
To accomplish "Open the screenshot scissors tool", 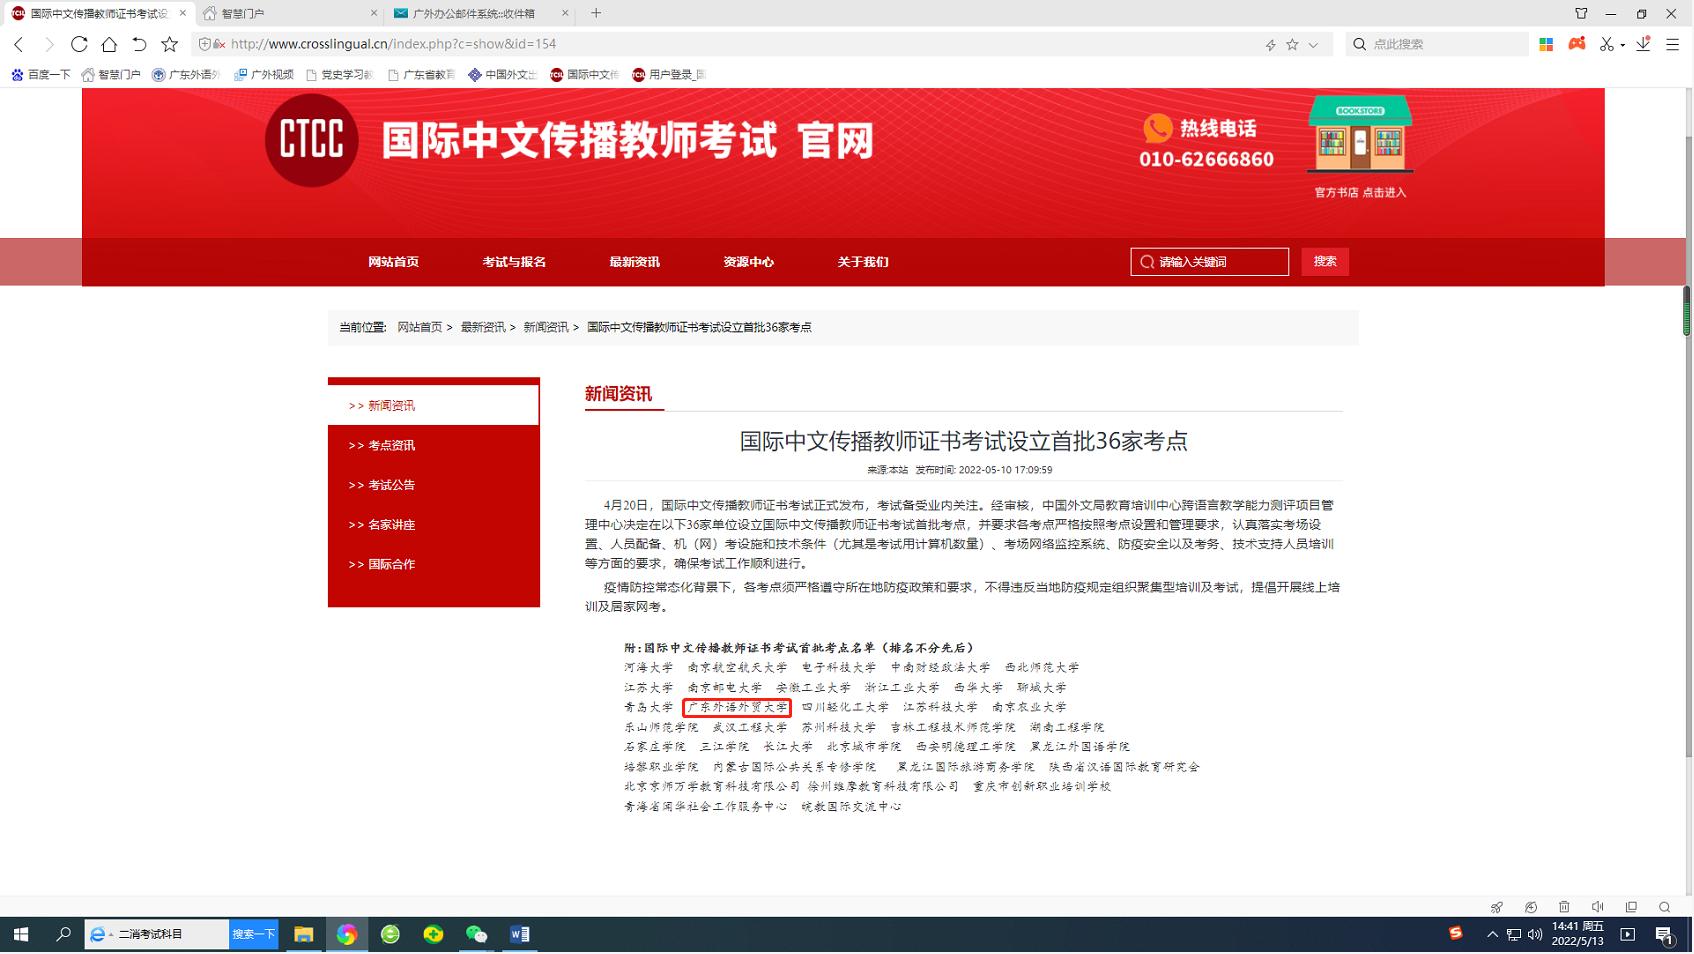I will pyautogui.click(x=1606, y=44).
